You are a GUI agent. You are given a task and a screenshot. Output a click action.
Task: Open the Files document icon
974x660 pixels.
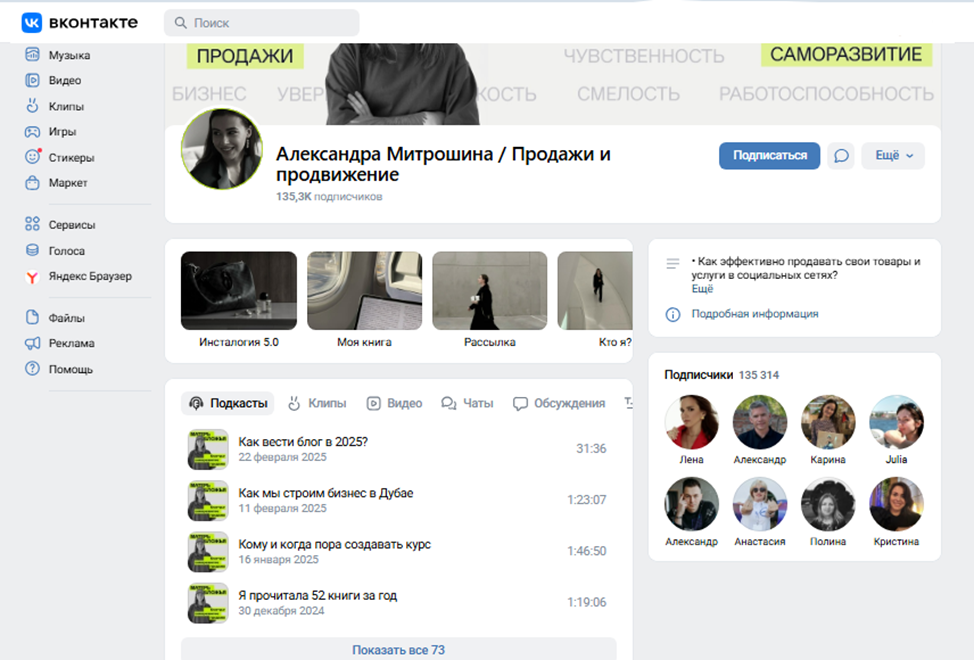32,317
